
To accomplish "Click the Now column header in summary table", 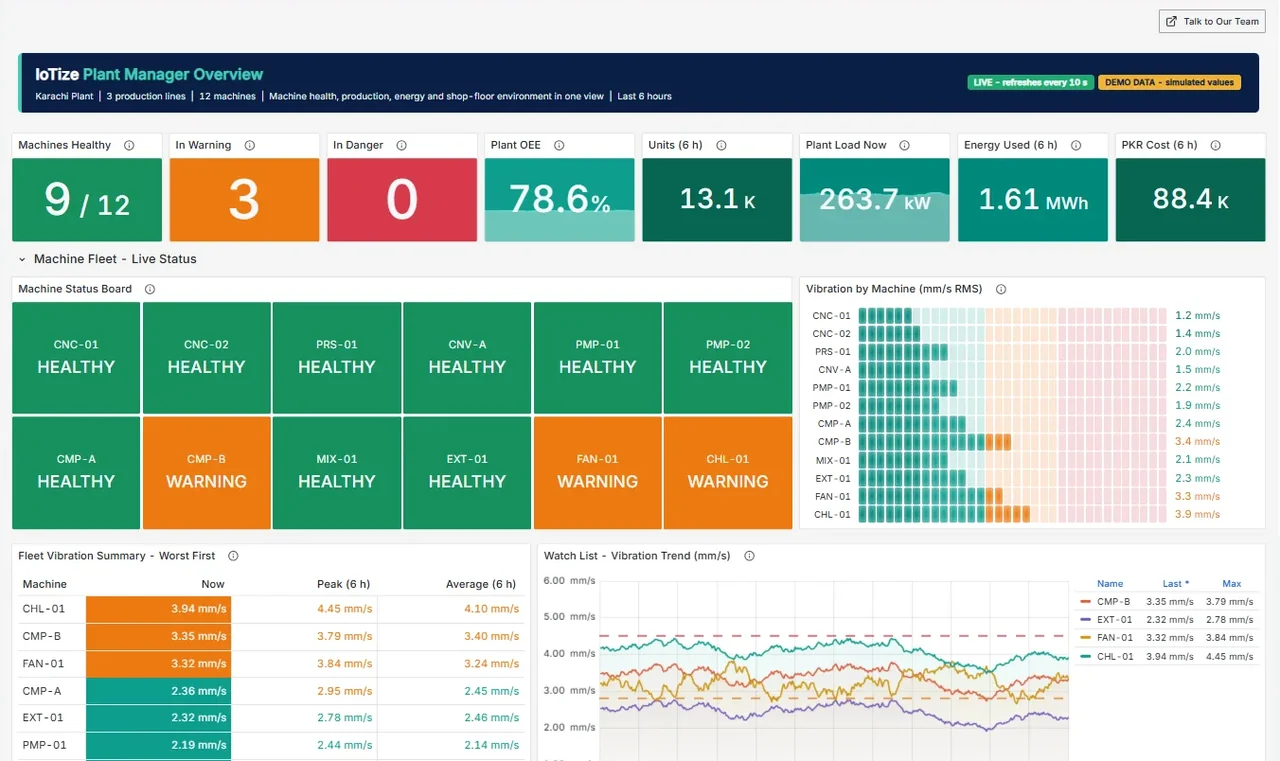I will [x=213, y=584].
